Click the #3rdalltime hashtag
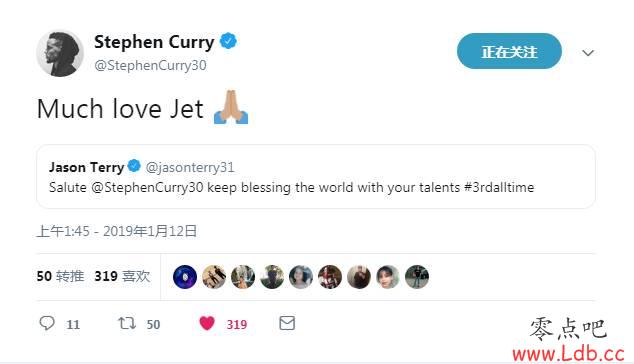 [499, 187]
